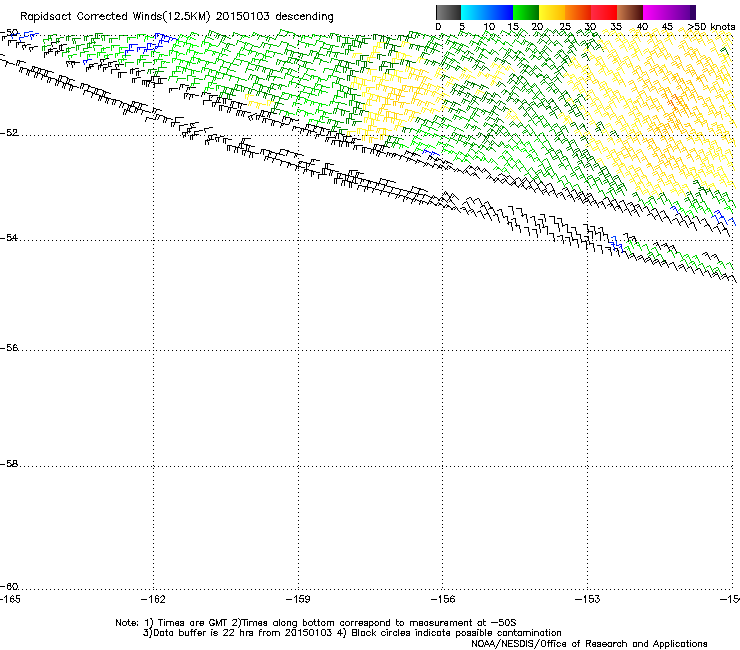Click the yellow 20-25 knots color band
Image resolution: width=740 pixels, height=650 pixels.
coord(552,12)
